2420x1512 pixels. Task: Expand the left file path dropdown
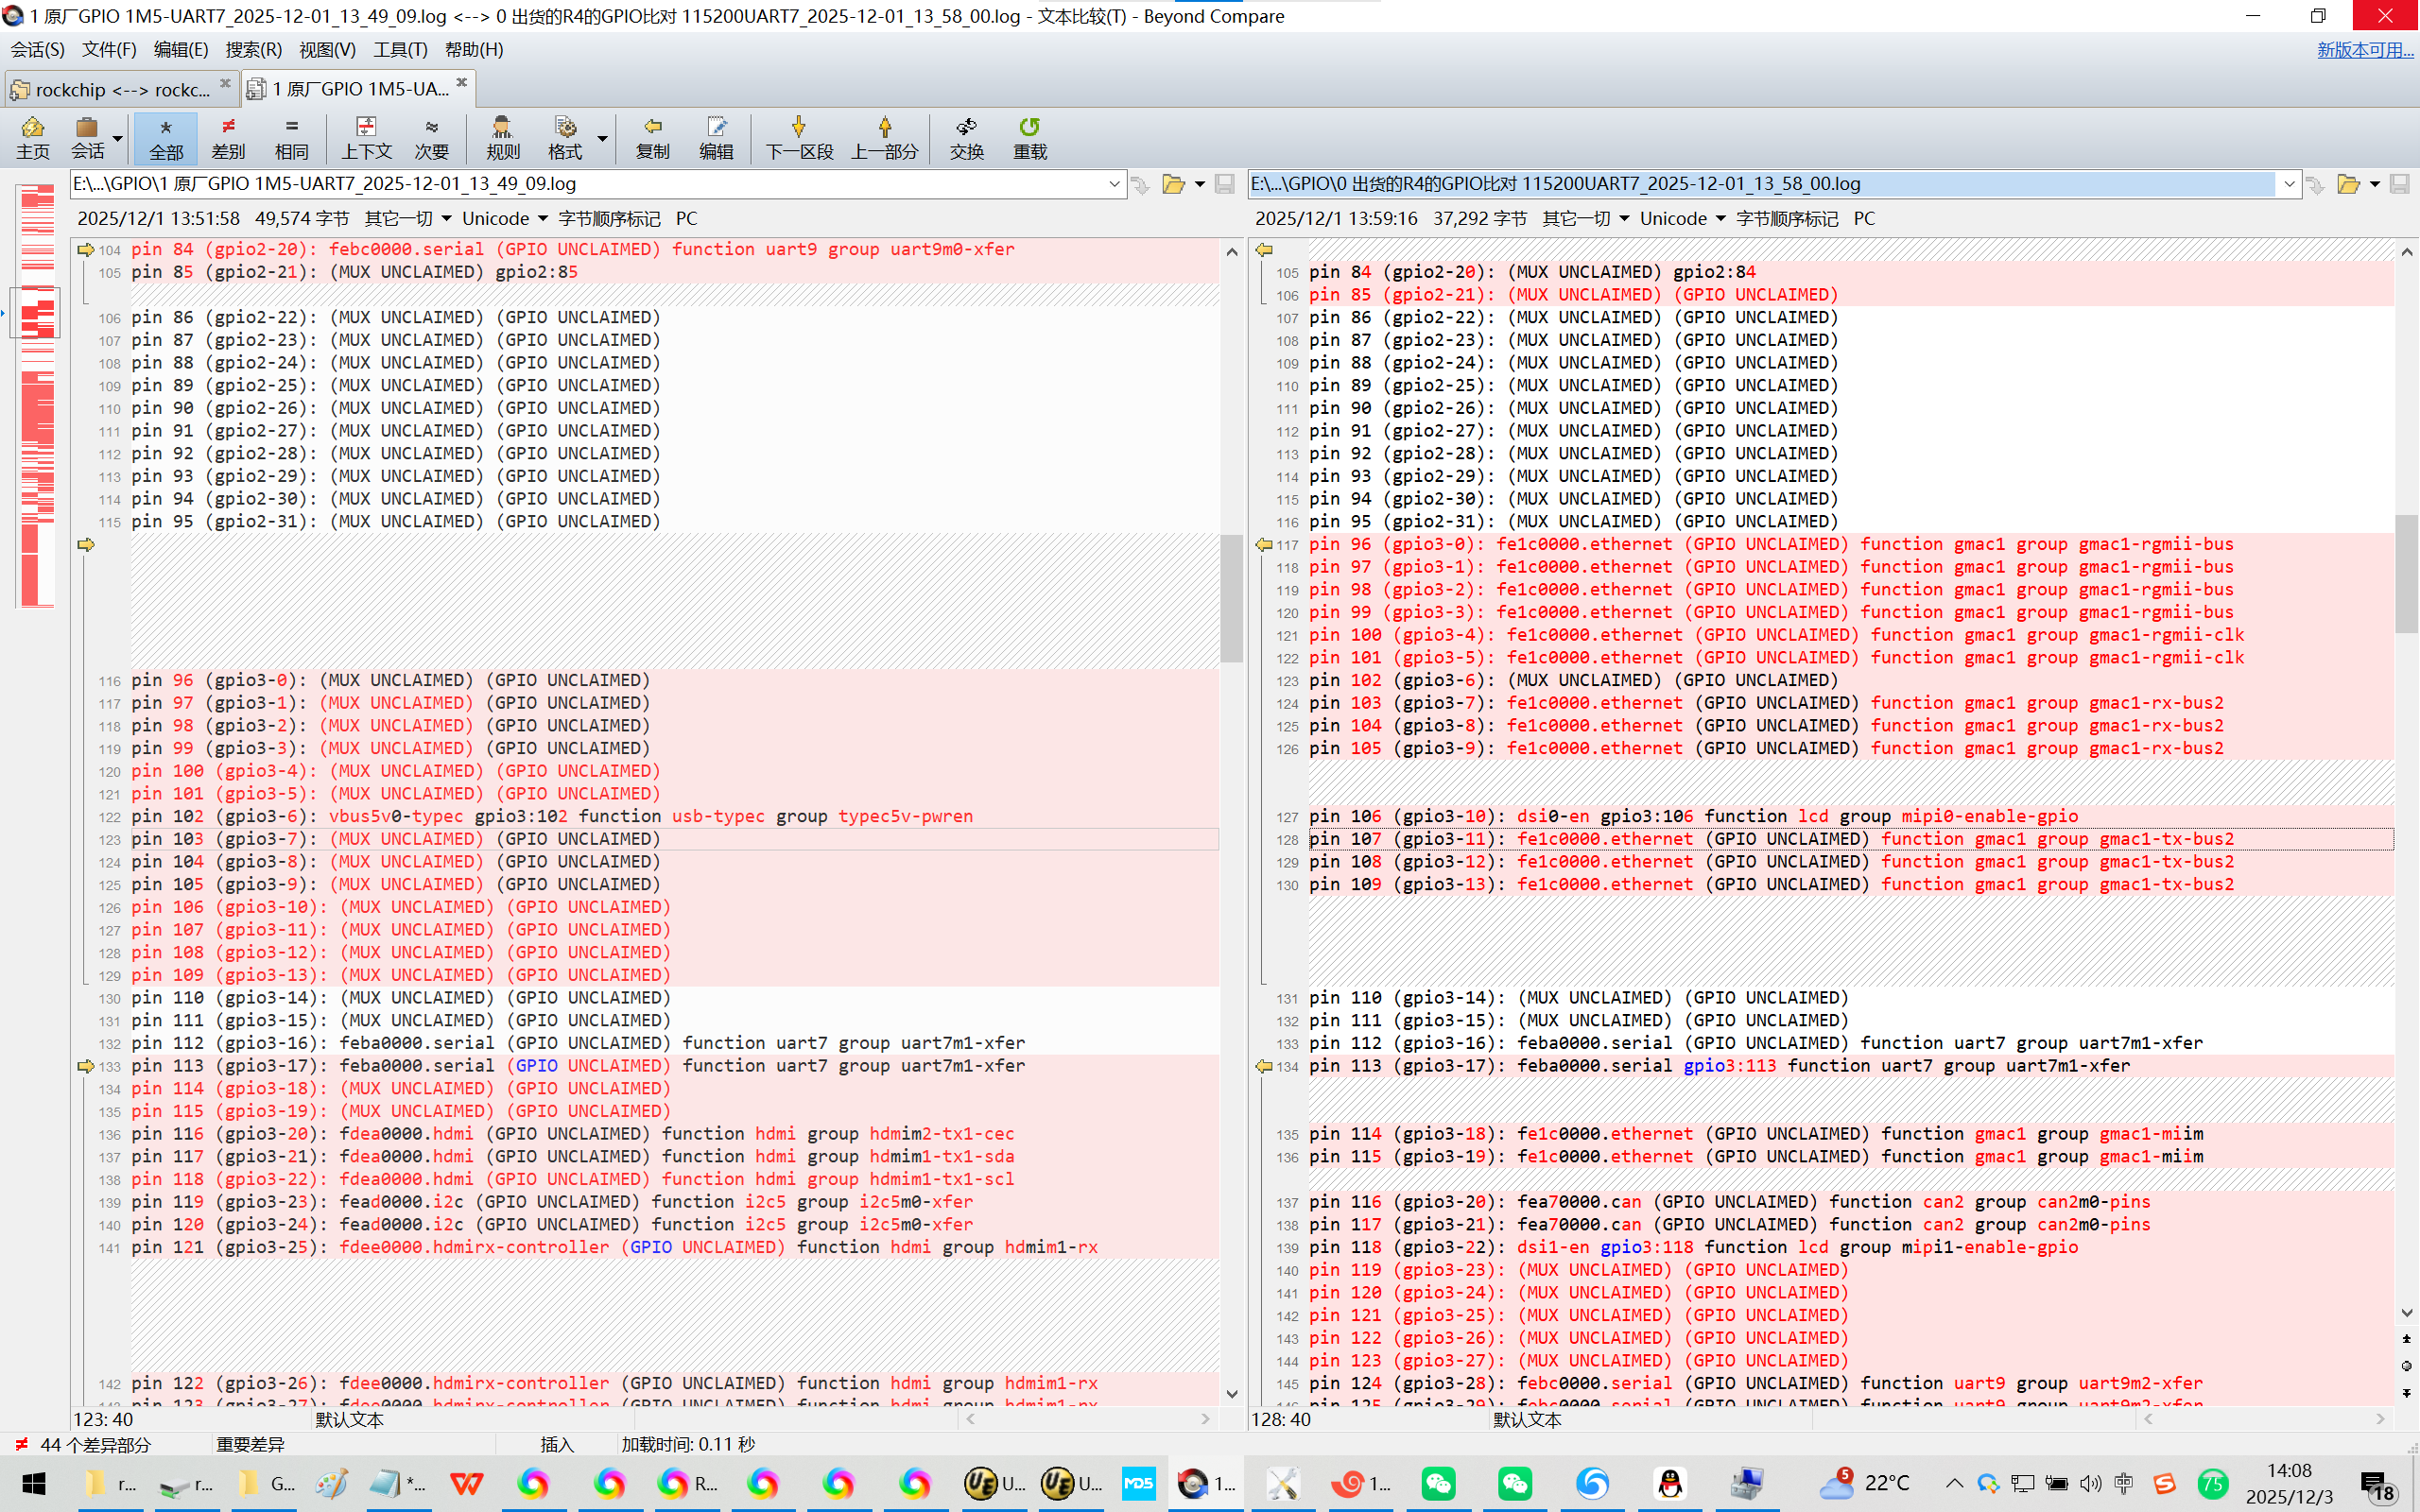coord(1113,184)
